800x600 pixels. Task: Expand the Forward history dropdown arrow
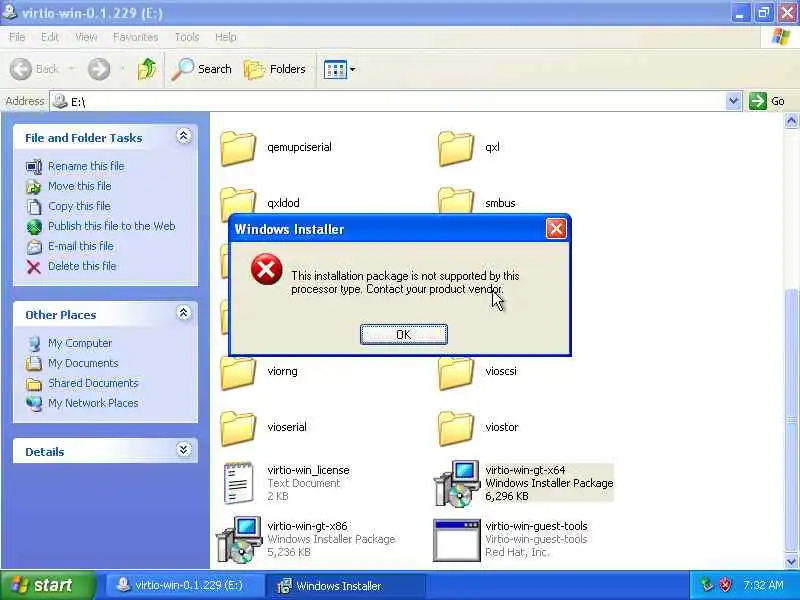coord(122,69)
